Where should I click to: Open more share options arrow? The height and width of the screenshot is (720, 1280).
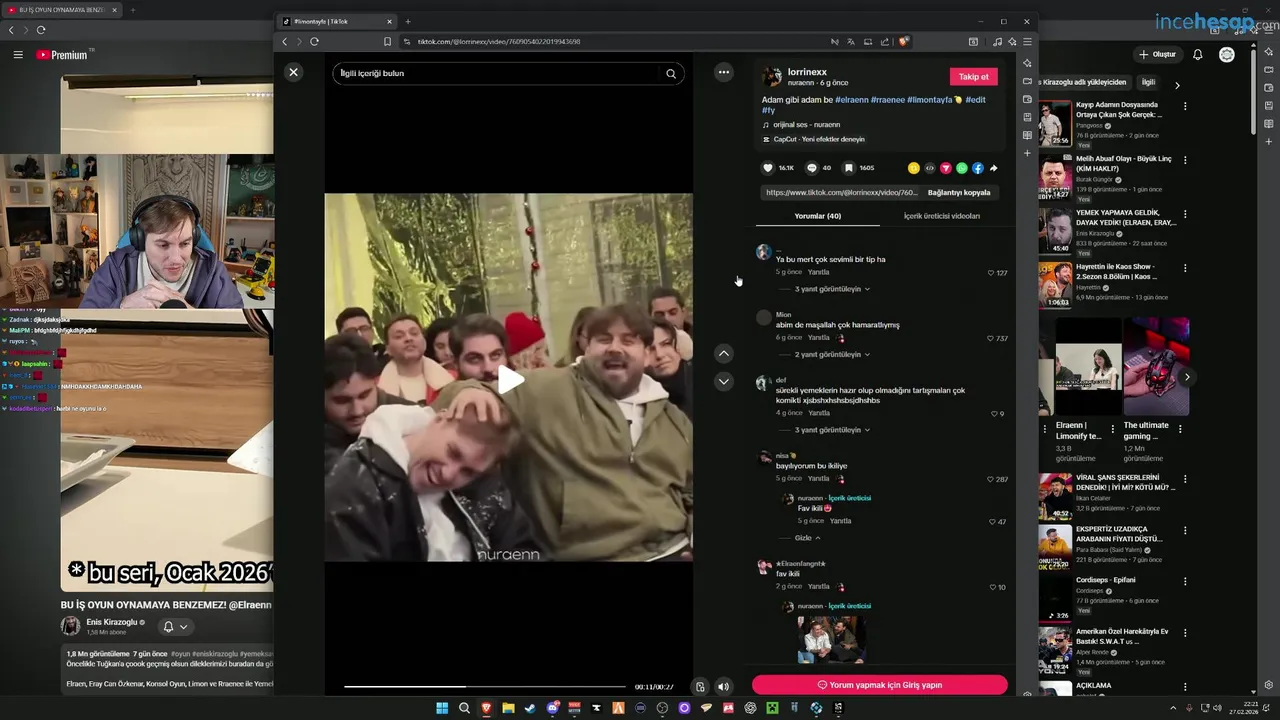(993, 168)
